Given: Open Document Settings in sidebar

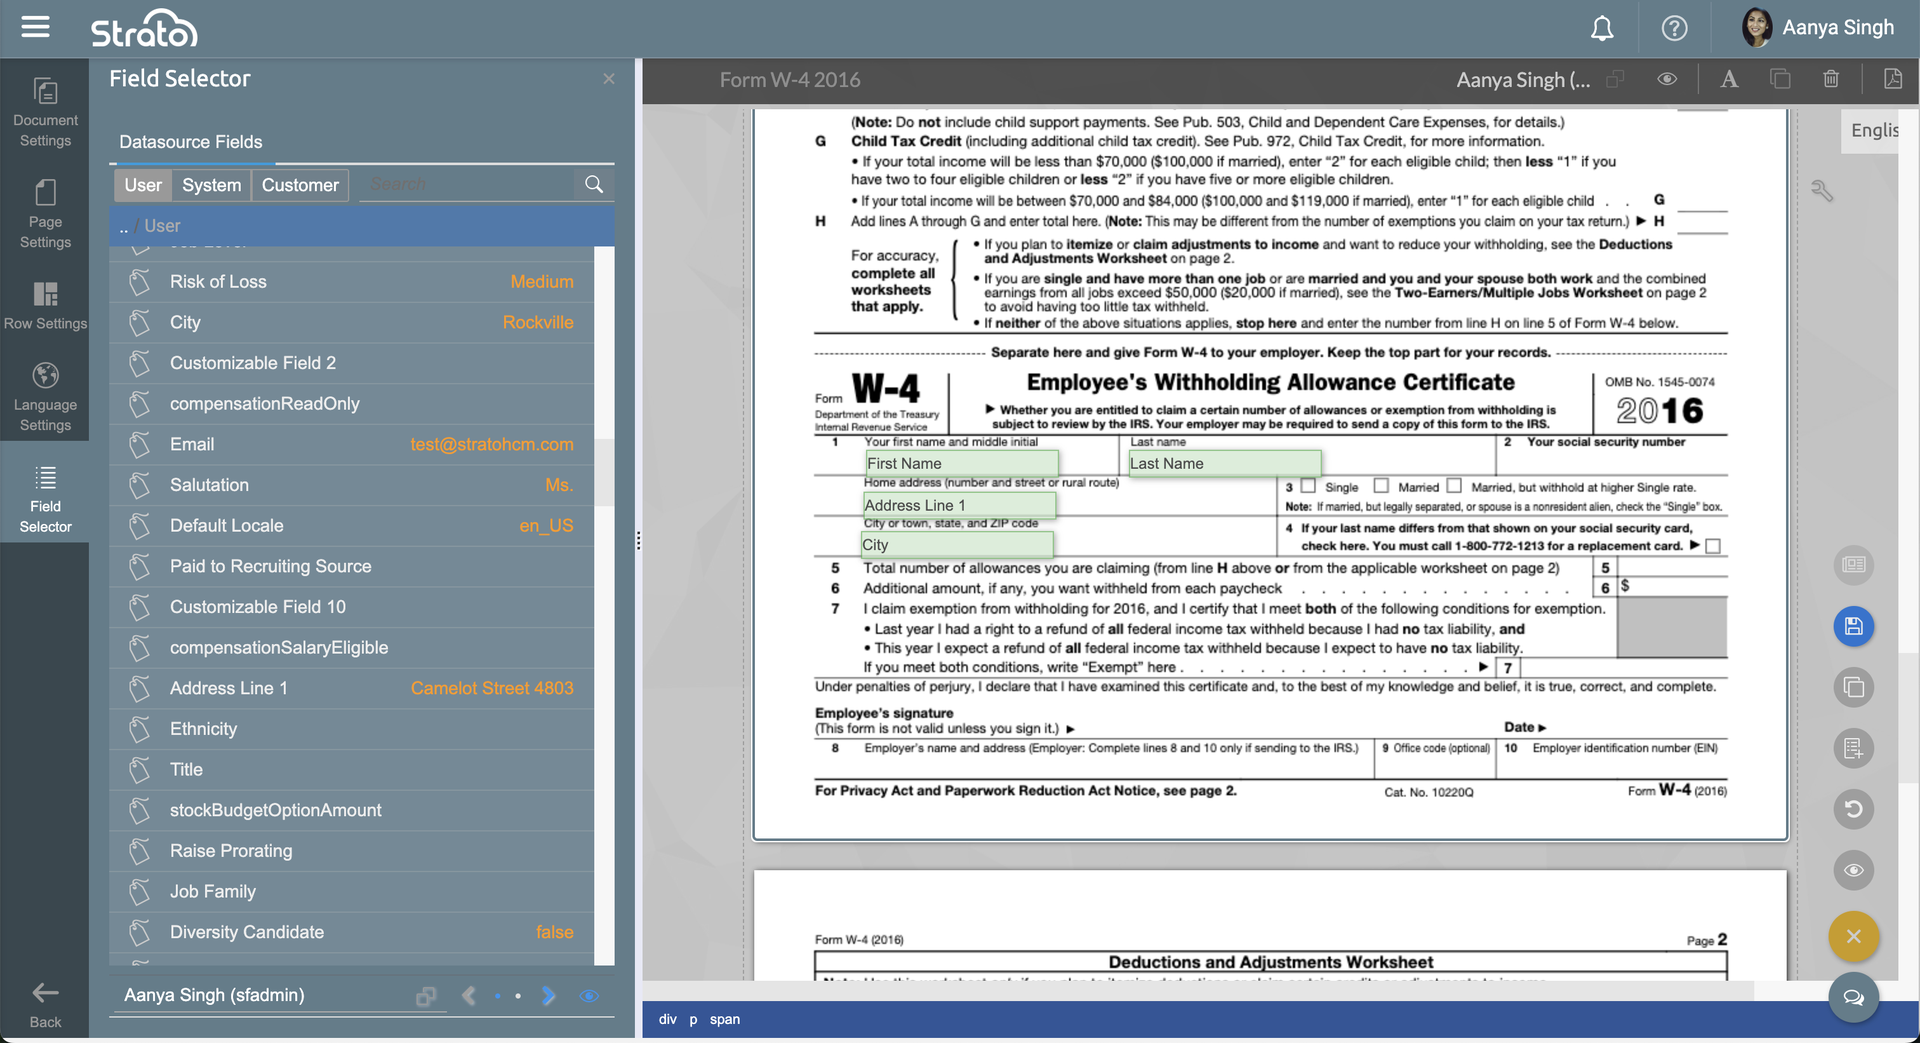Looking at the screenshot, I should pyautogui.click(x=45, y=111).
